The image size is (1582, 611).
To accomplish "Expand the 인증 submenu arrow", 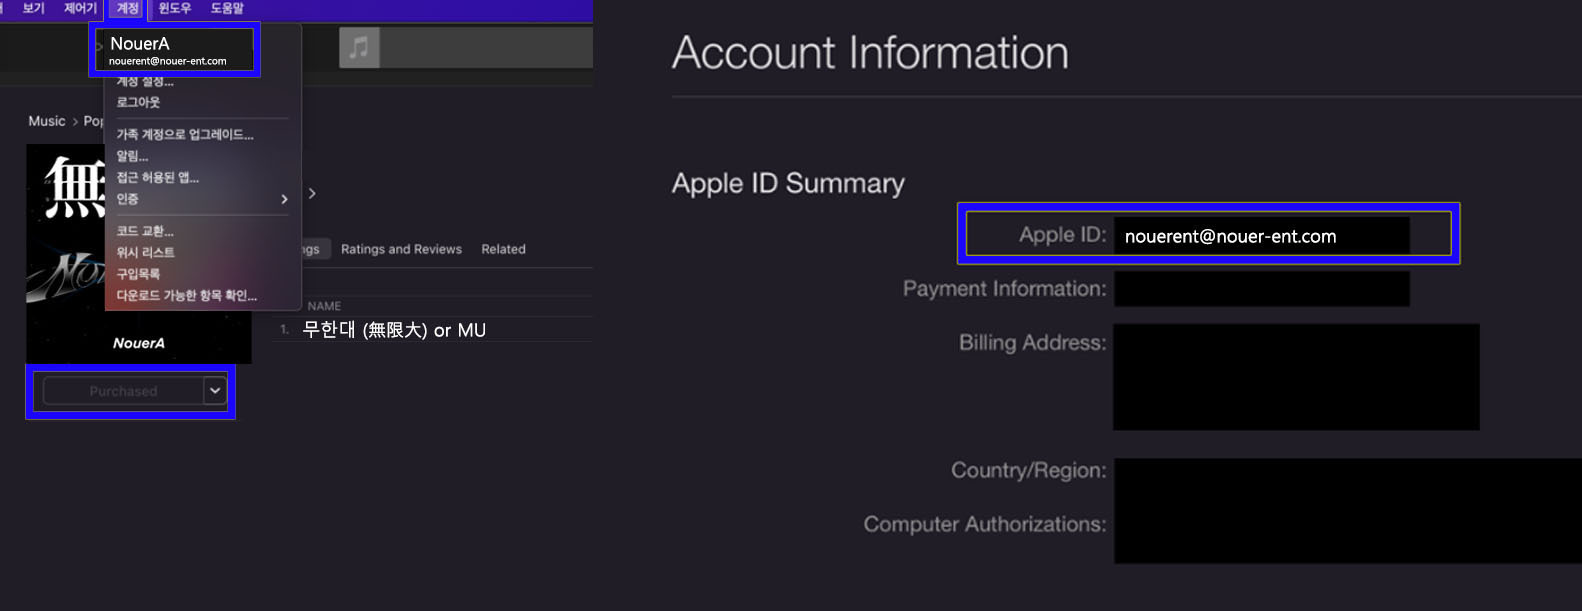I will click(284, 199).
